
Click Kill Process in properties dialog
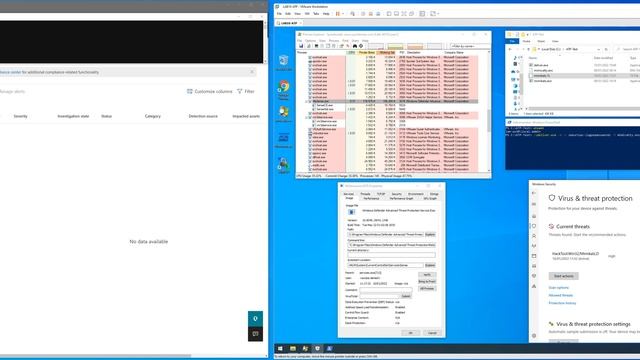[427, 289]
